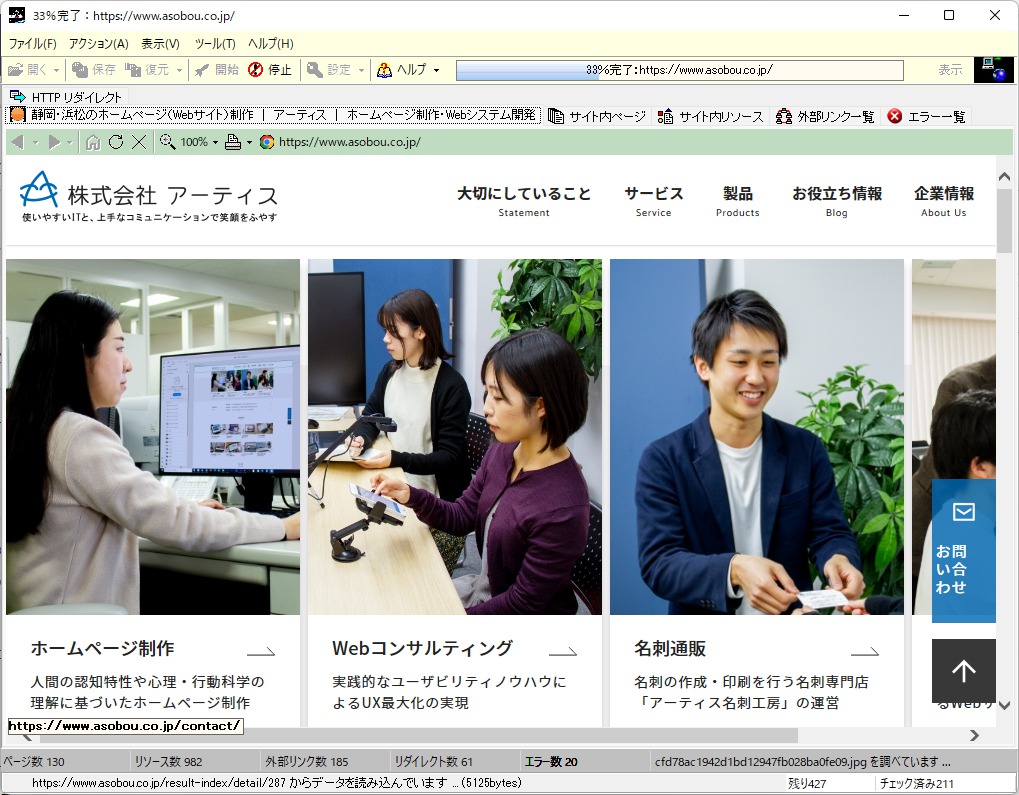Open 大切にしていること Statement nav link
1019x795 pixels.
point(524,202)
